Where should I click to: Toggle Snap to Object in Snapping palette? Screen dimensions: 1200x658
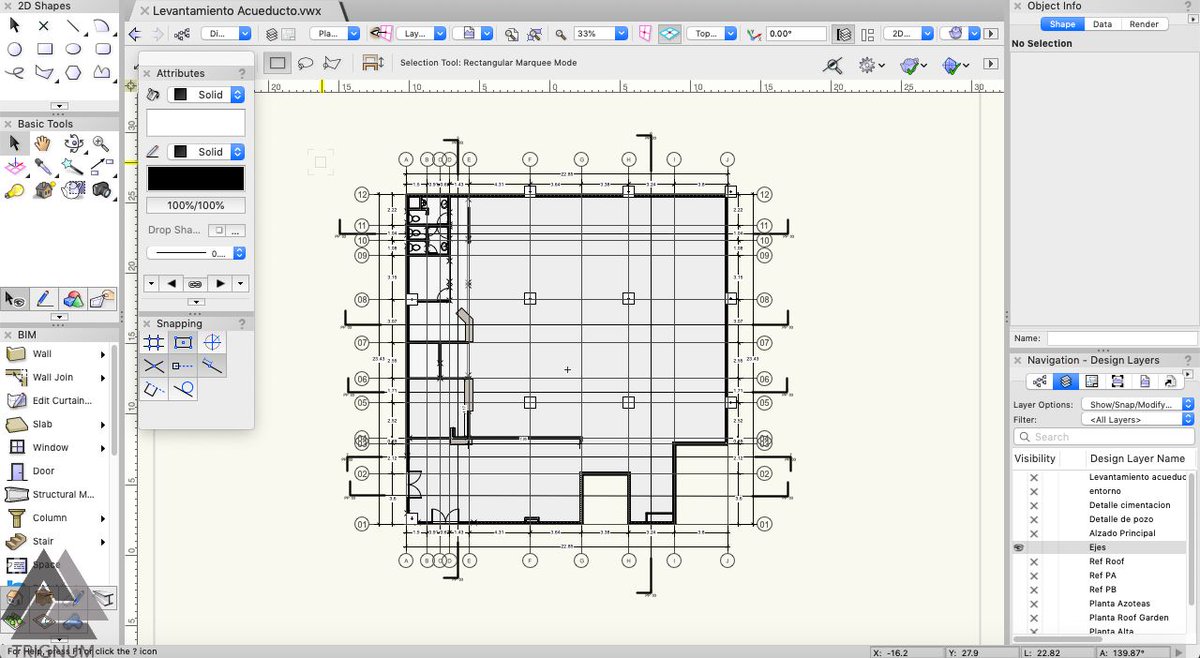point(182,343)
